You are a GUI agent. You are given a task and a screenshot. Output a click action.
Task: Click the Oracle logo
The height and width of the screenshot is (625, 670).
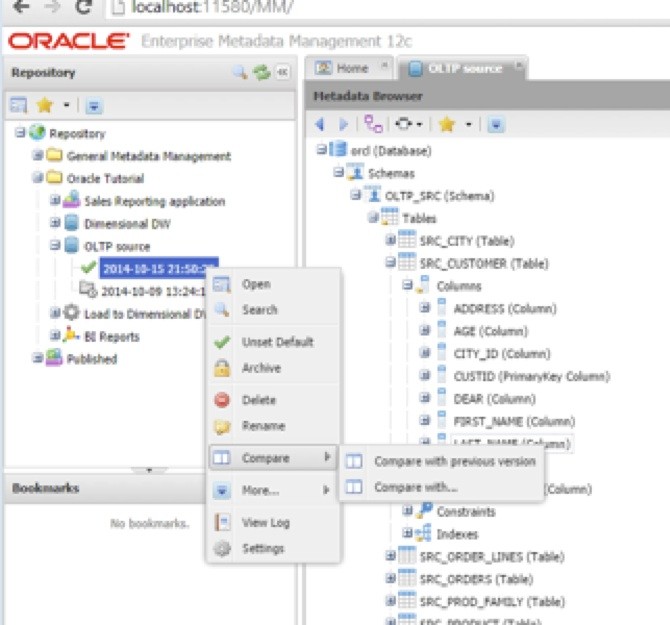pyautogui.click(x=69, y=41)
